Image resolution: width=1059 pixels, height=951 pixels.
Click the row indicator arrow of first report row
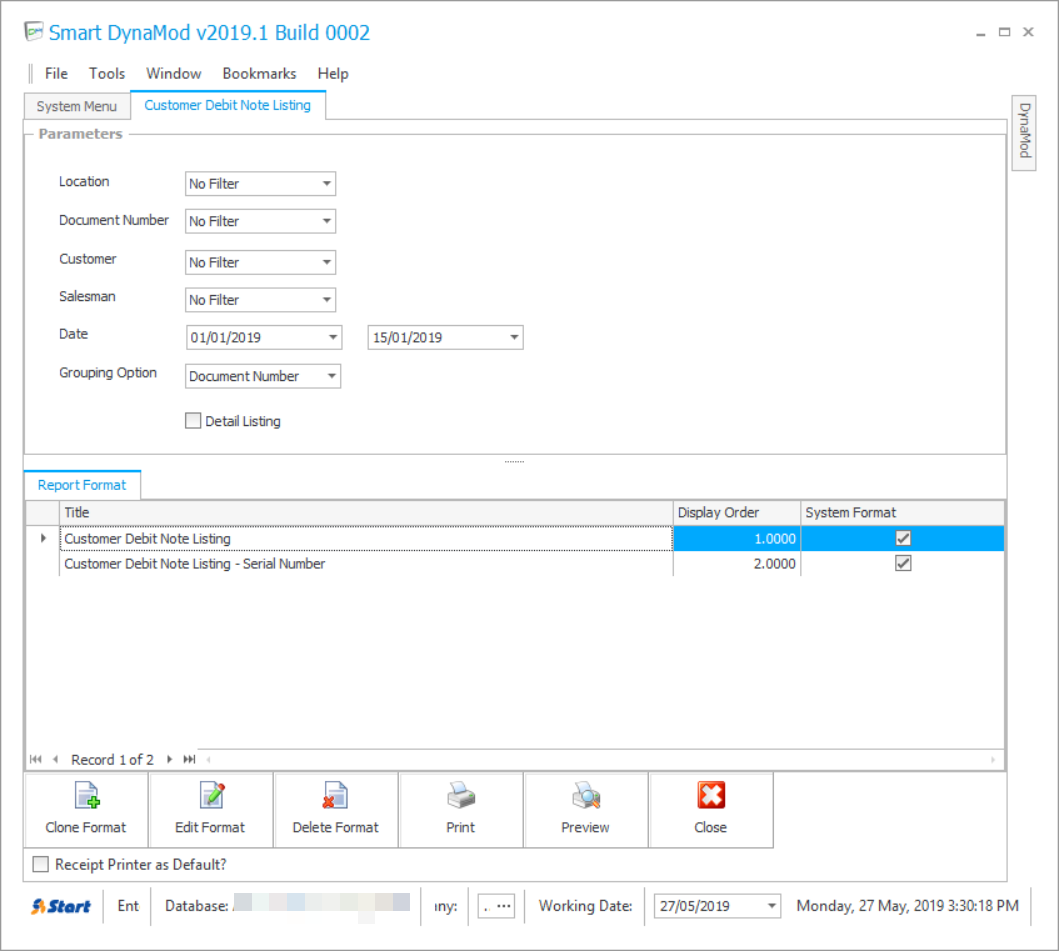point(43,538)
